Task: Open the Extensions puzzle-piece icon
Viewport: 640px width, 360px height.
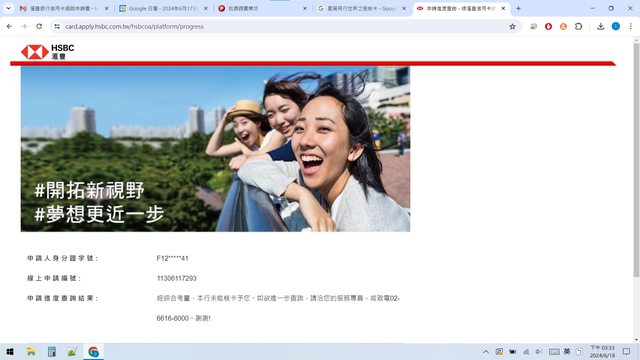Action: click(x=578, y=27)
